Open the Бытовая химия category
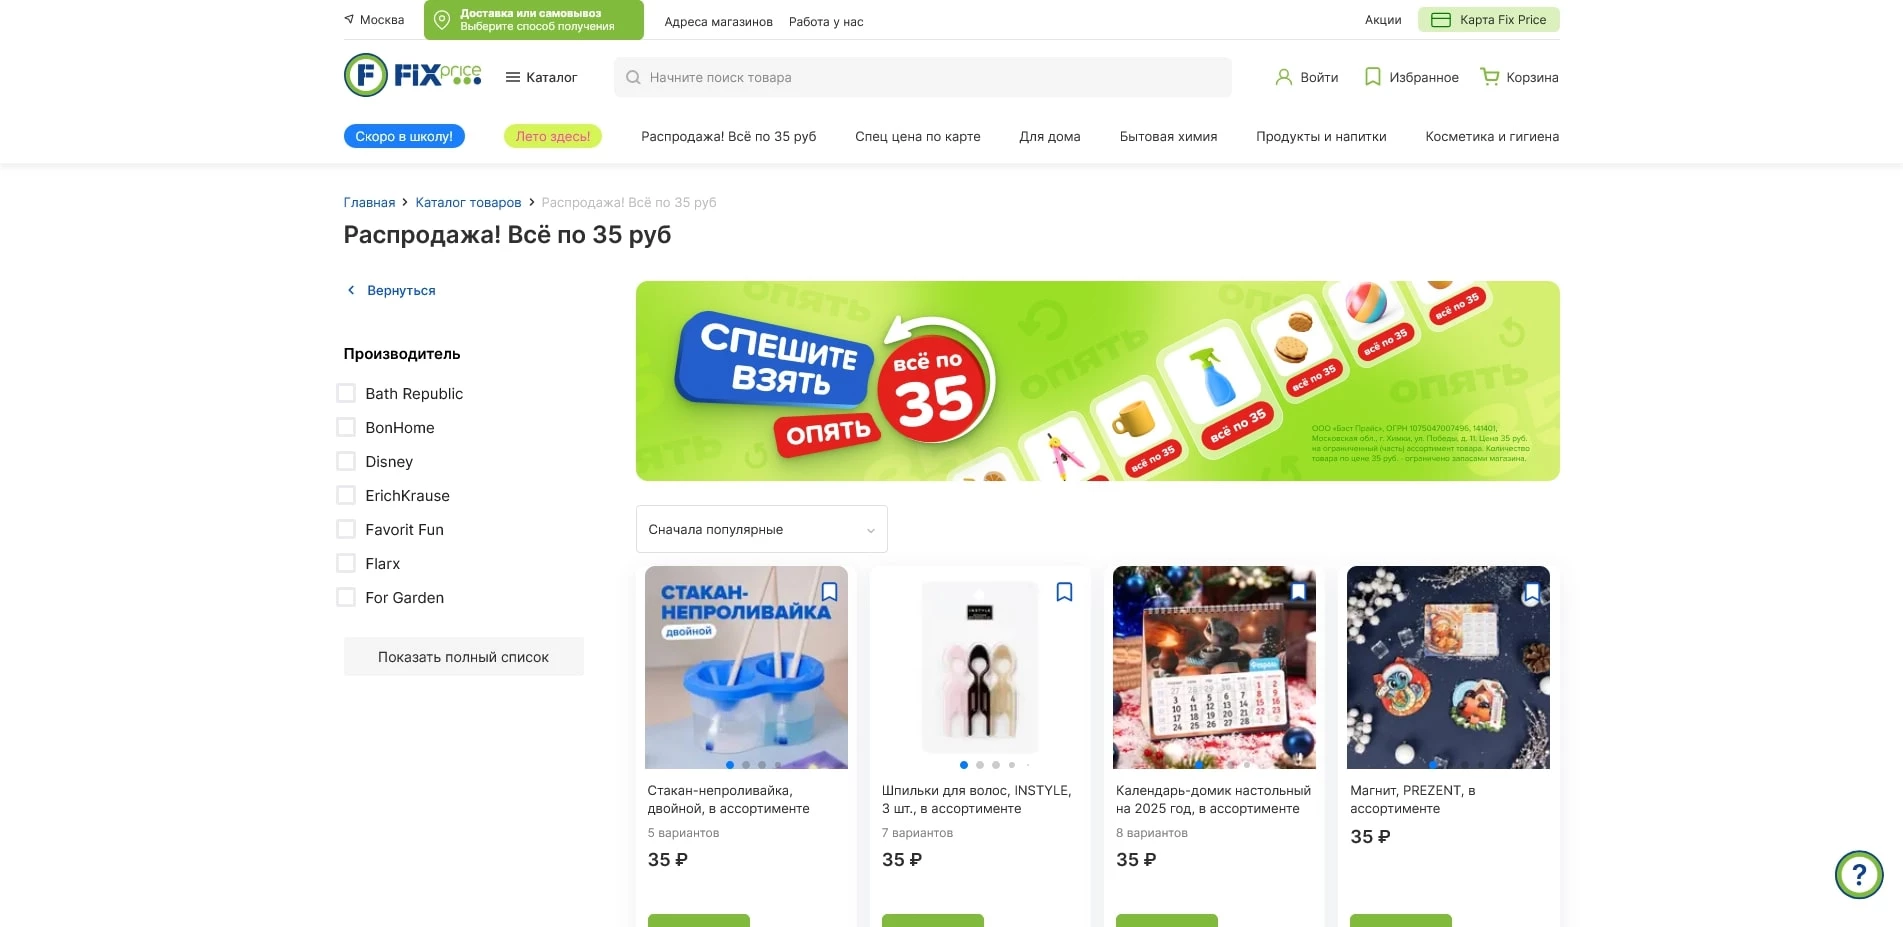 (x=1168, y=136)
